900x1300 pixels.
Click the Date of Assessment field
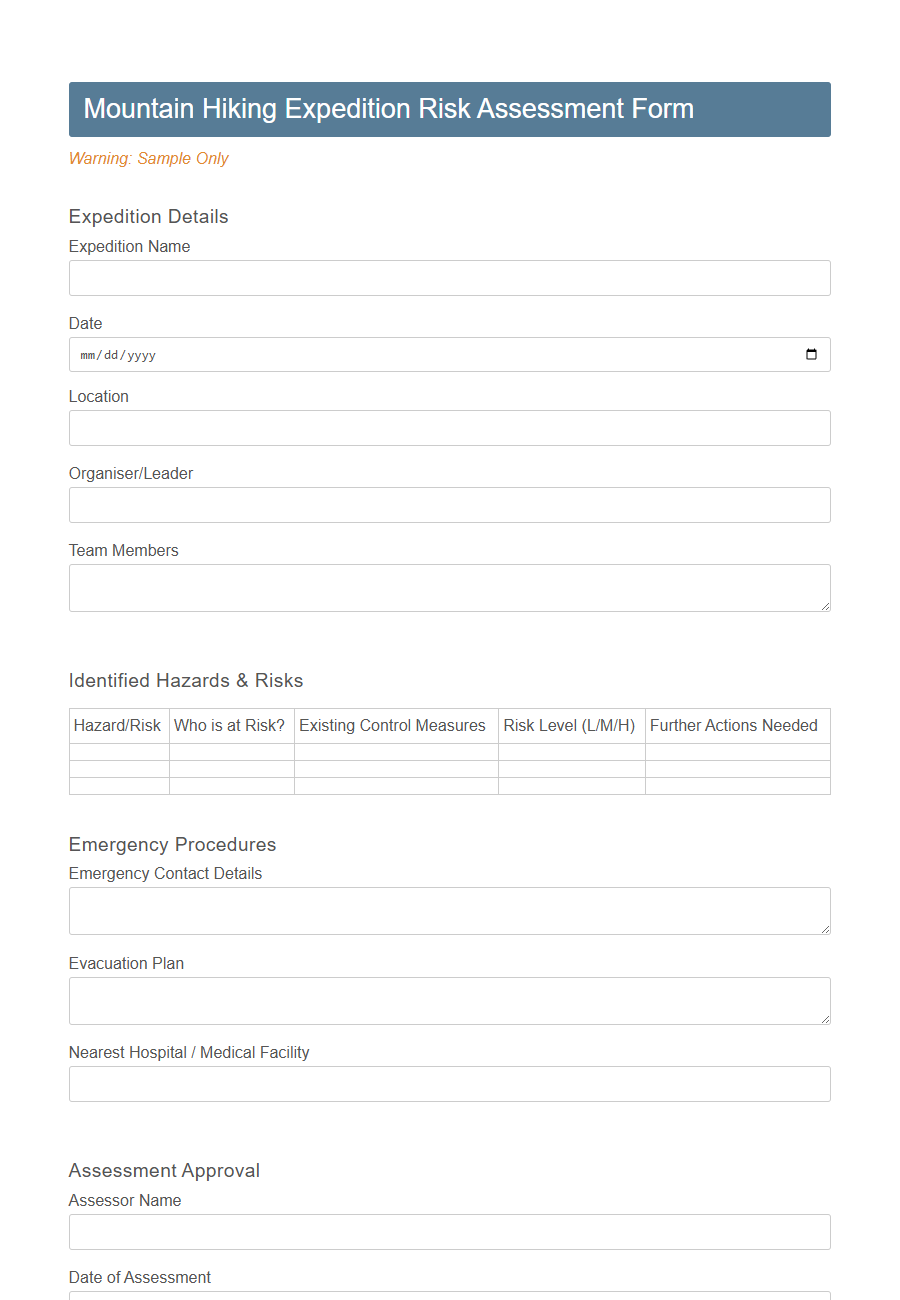(x=448, y=1296)
